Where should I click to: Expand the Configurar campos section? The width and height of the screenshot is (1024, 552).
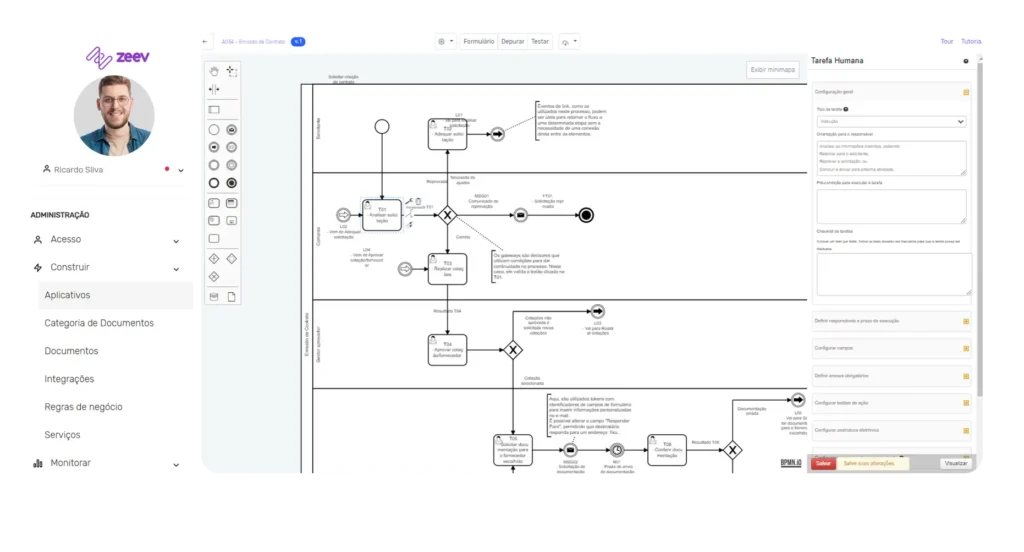coord(965,348)
